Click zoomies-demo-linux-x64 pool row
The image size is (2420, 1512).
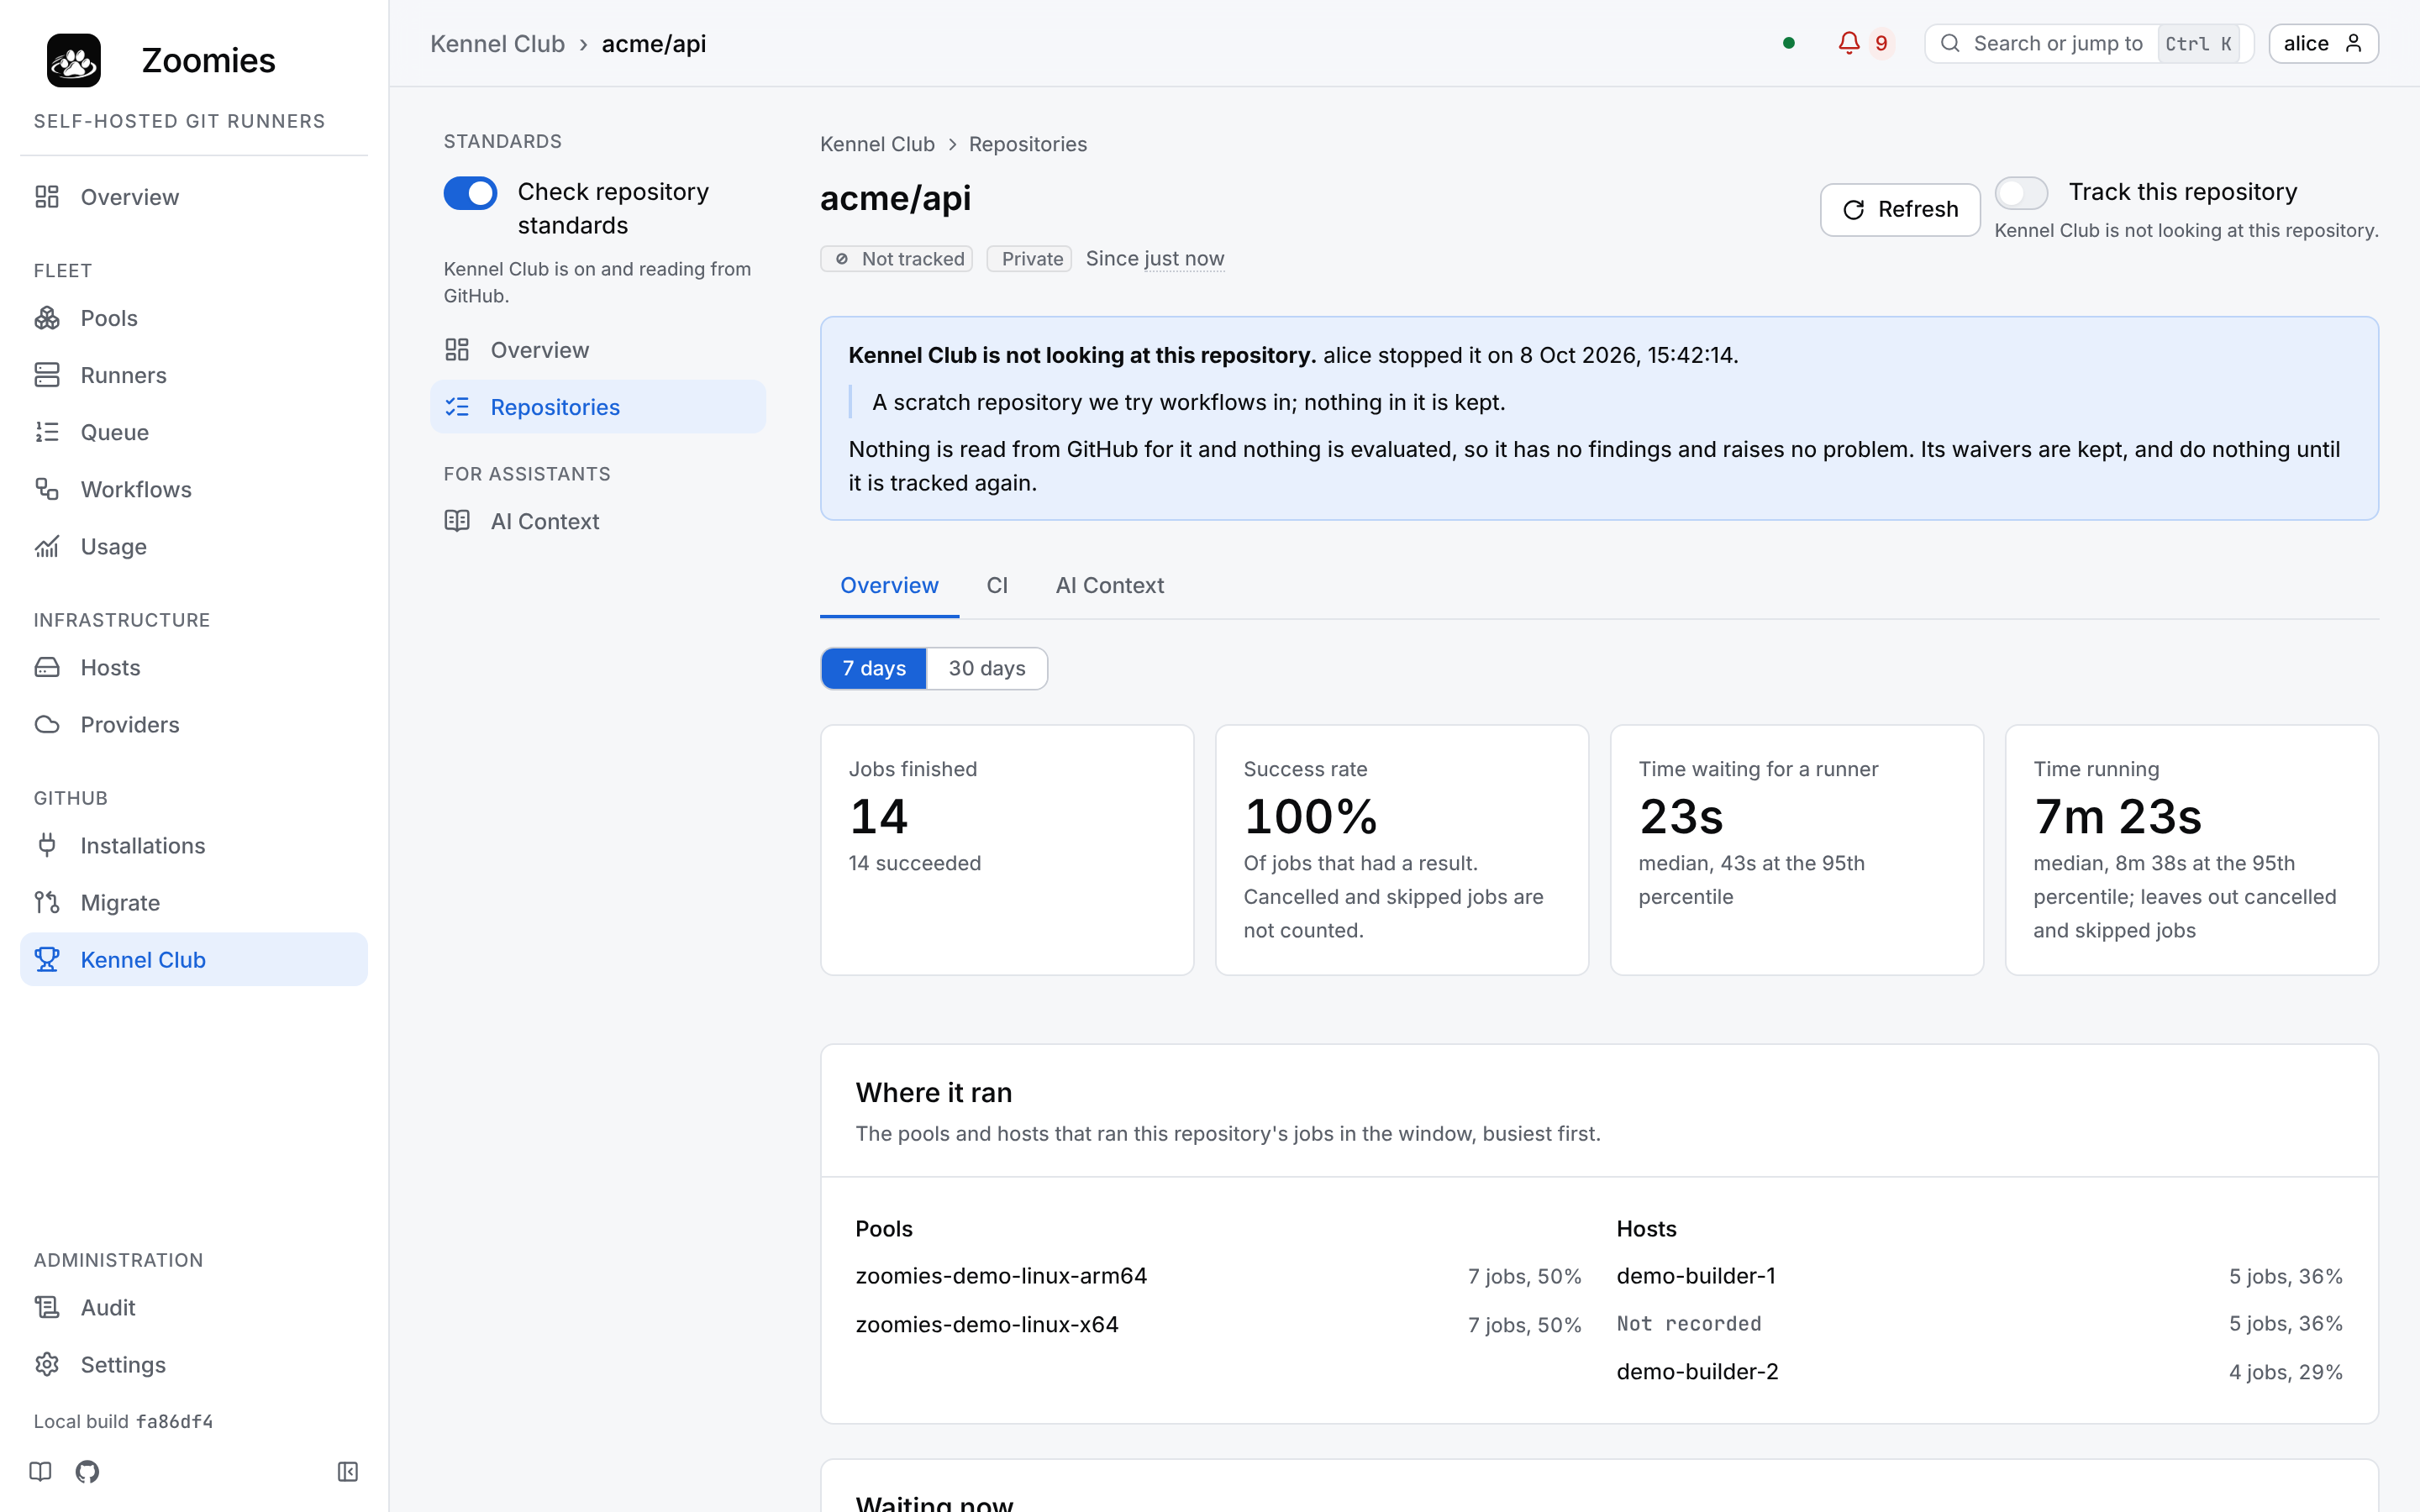pos(1218,1324)
